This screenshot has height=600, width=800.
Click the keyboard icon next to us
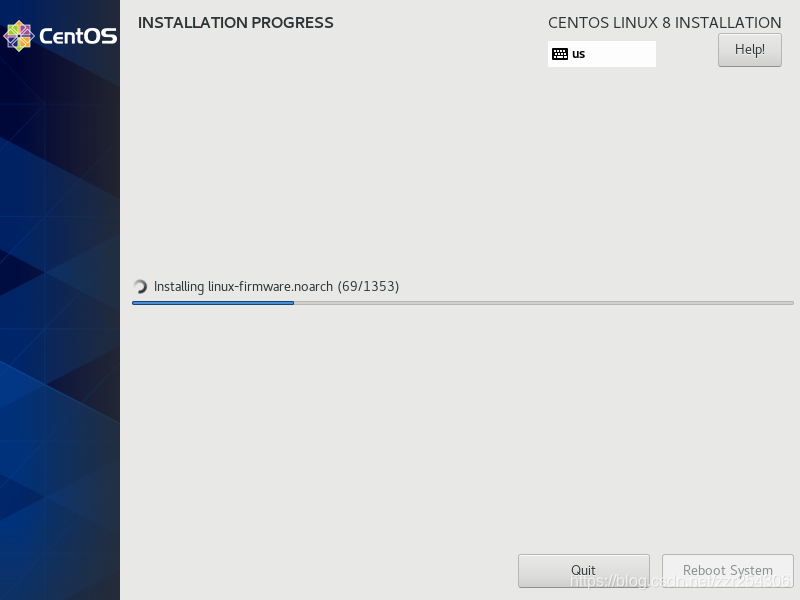(x=560, y=54)
